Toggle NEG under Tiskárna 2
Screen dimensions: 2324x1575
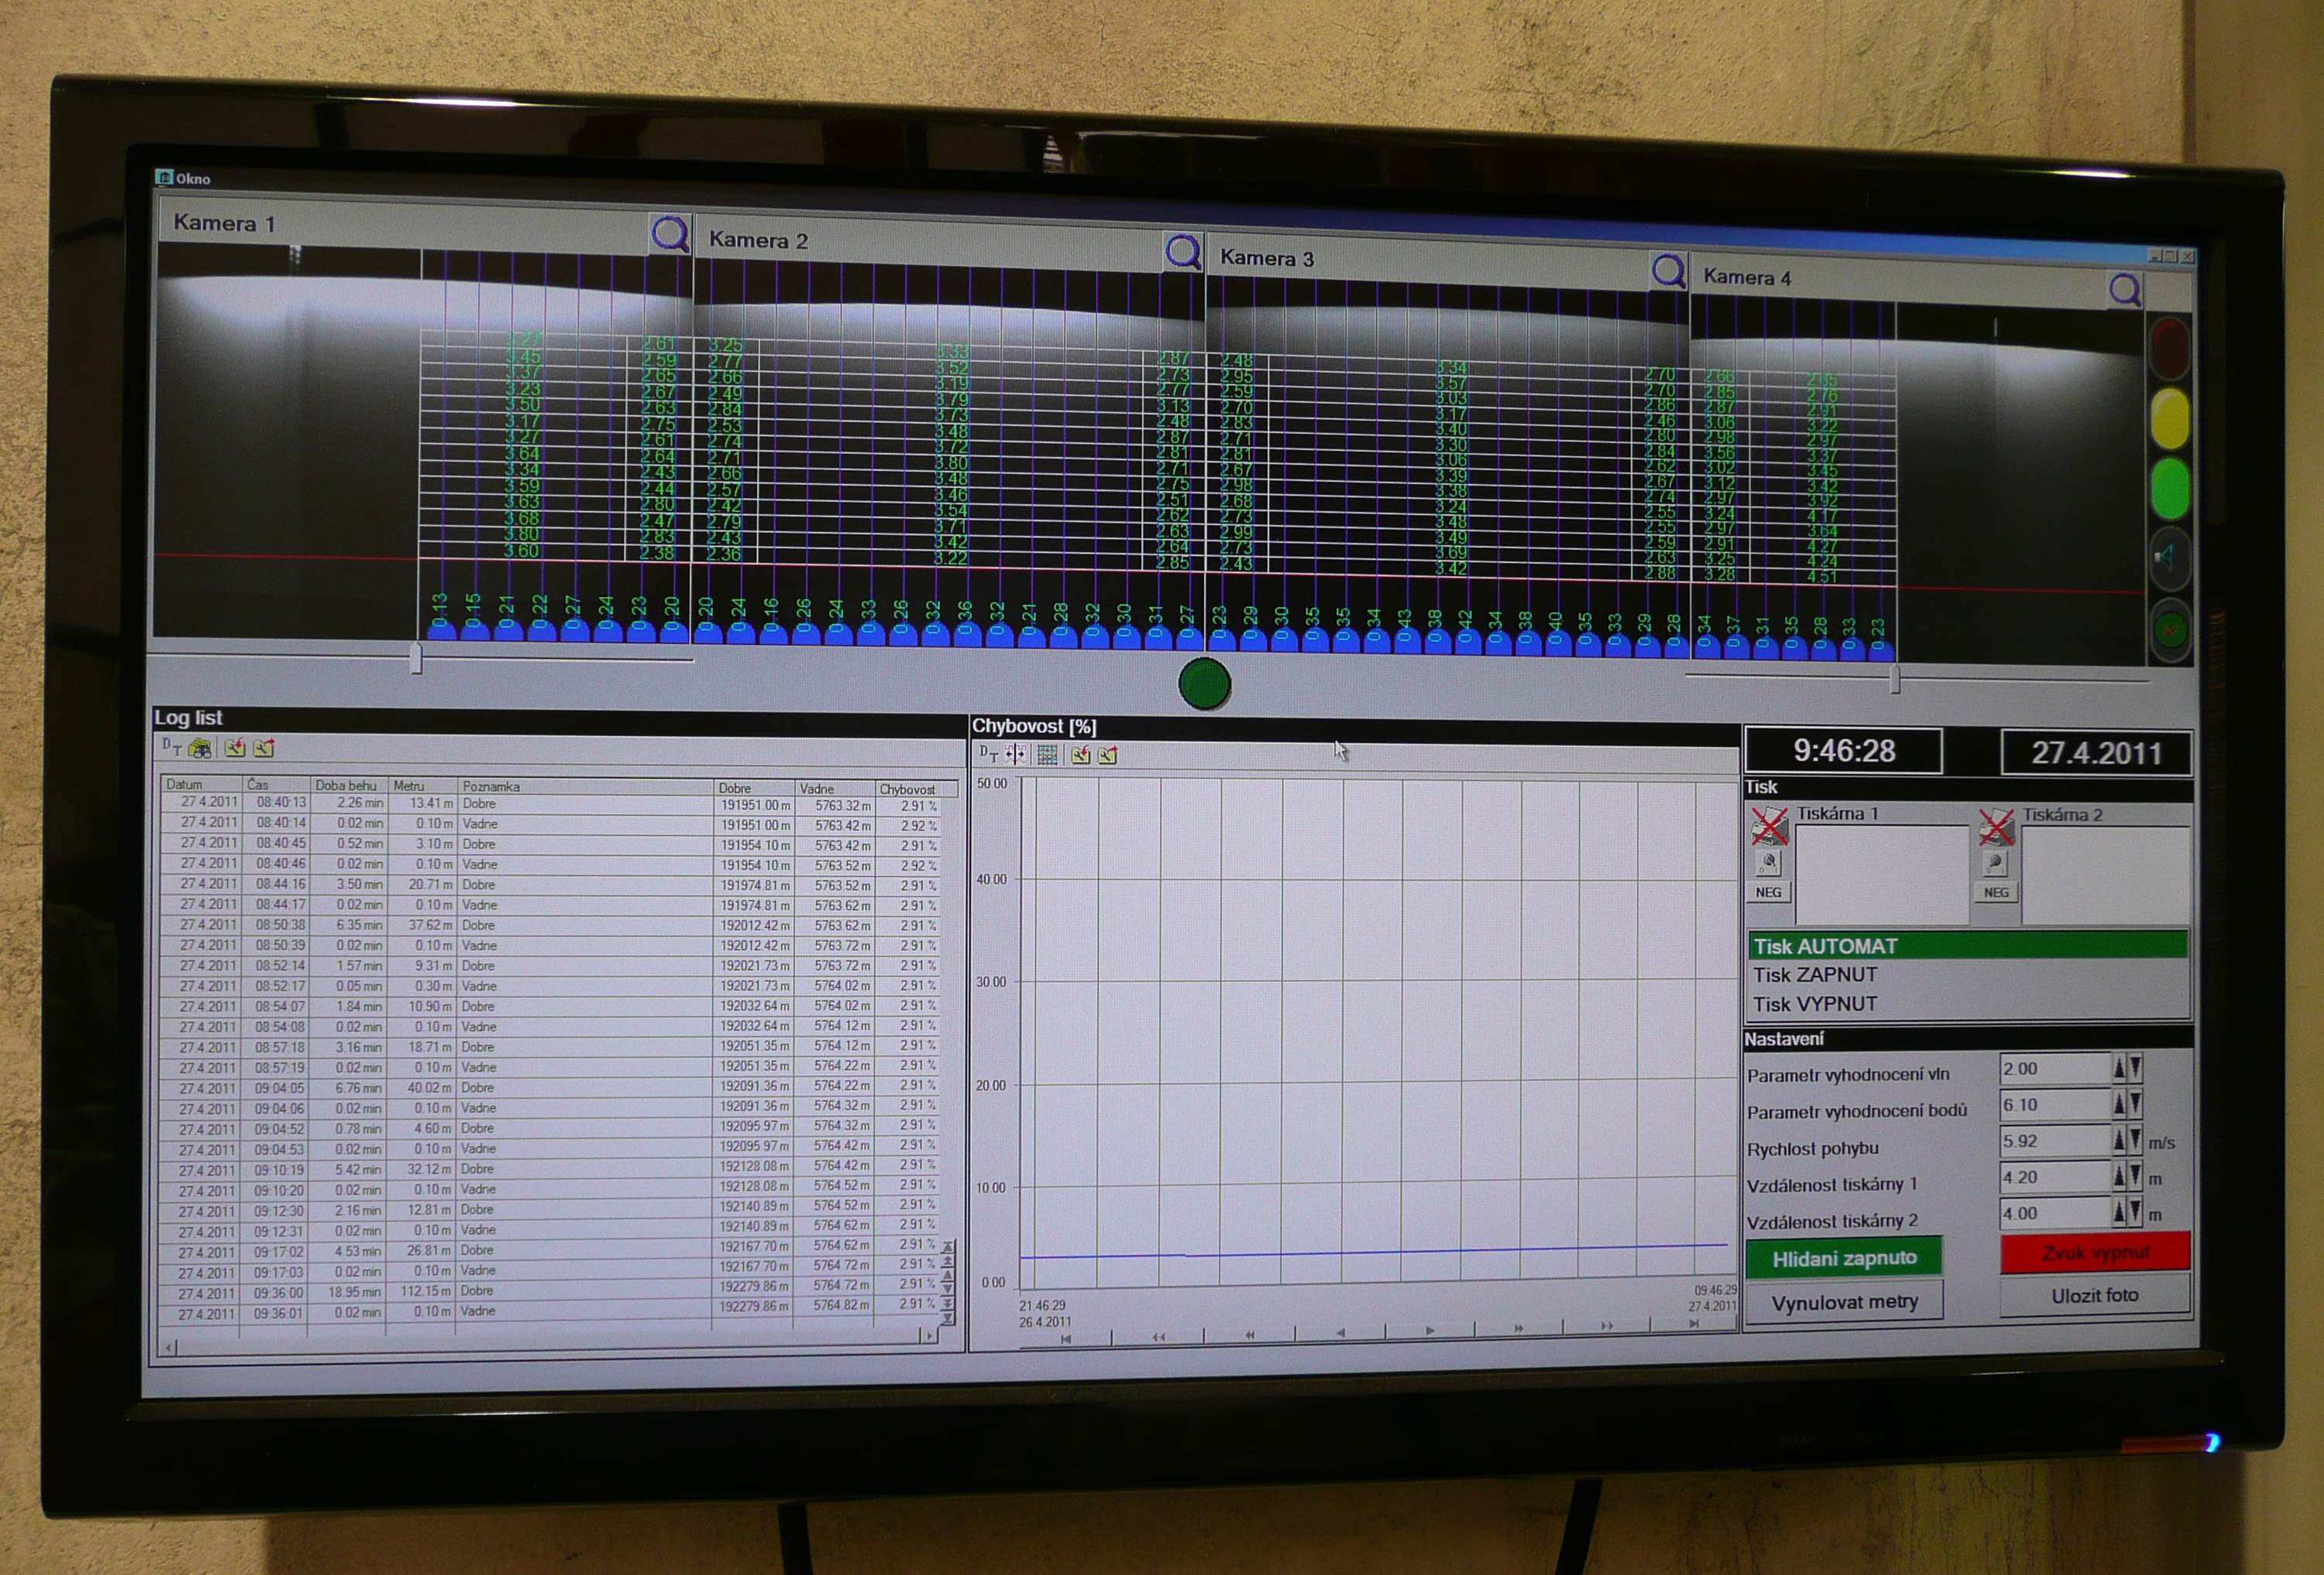[x=1996, y=892]
